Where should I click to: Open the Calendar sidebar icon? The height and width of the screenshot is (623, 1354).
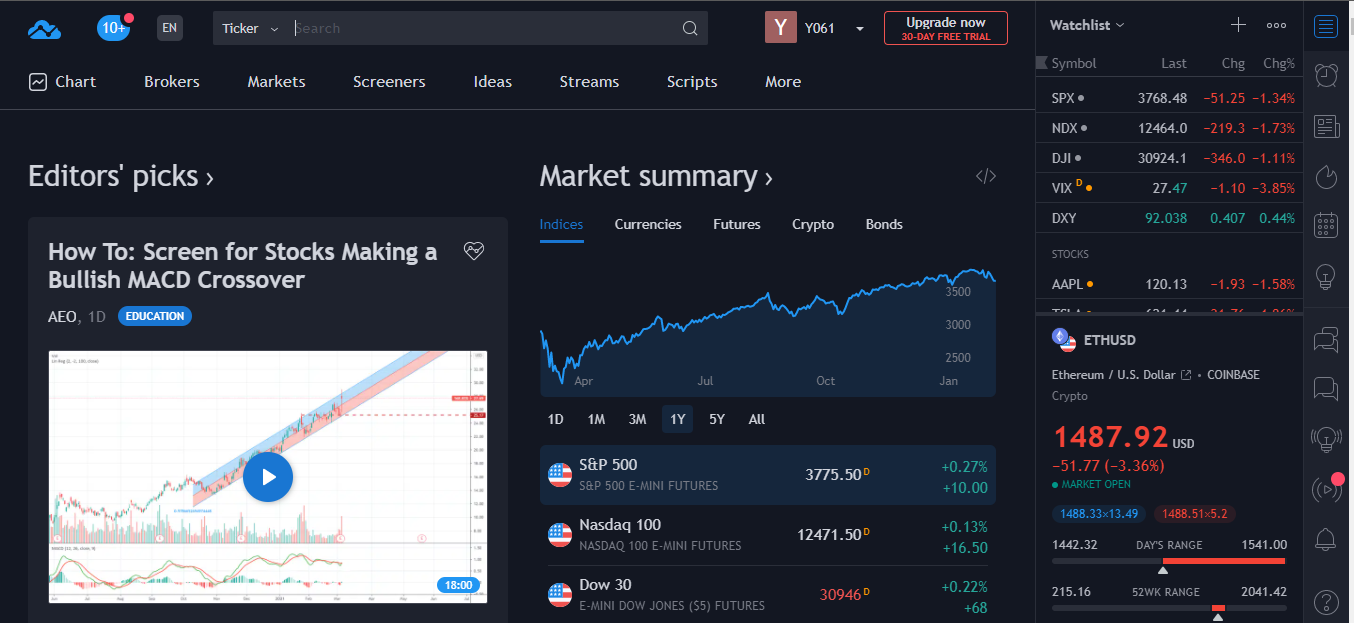click(x=1326, y=225)
